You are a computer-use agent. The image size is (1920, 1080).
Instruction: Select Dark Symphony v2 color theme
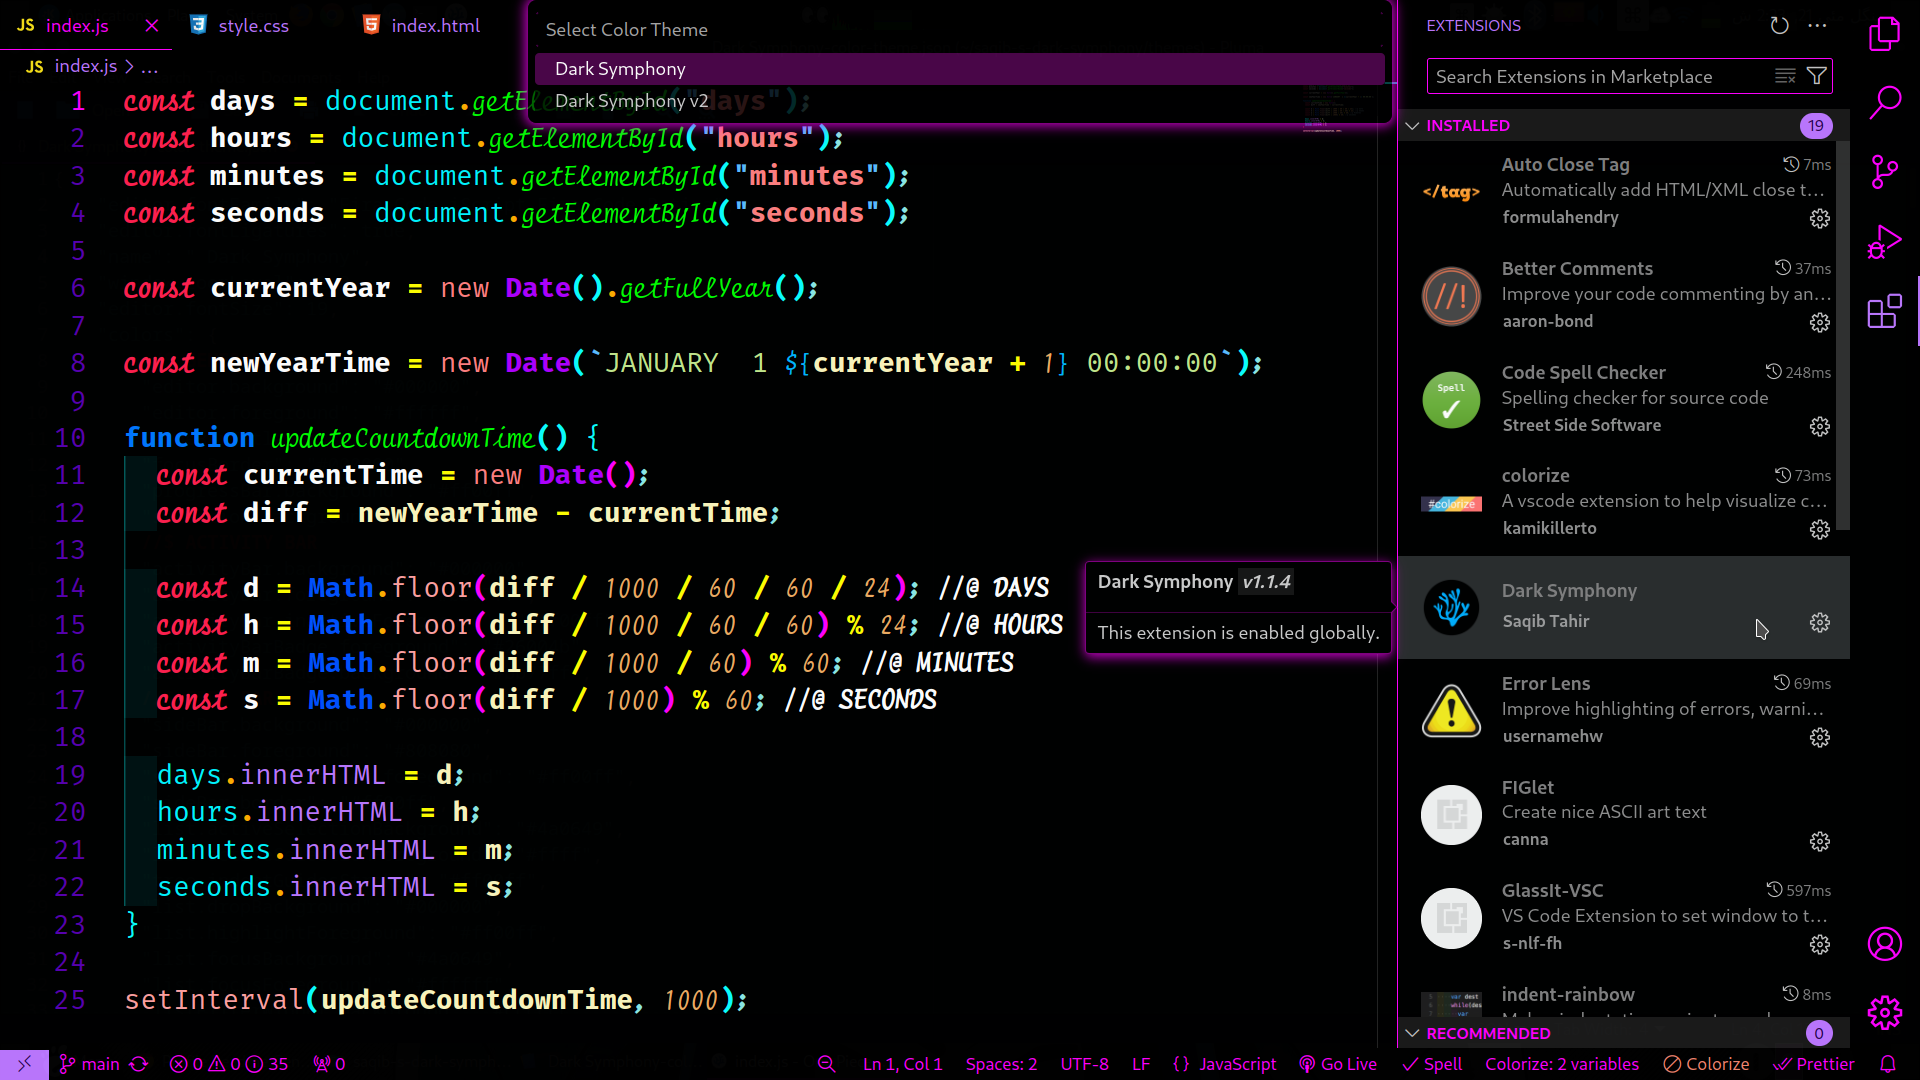pos(631,101)
